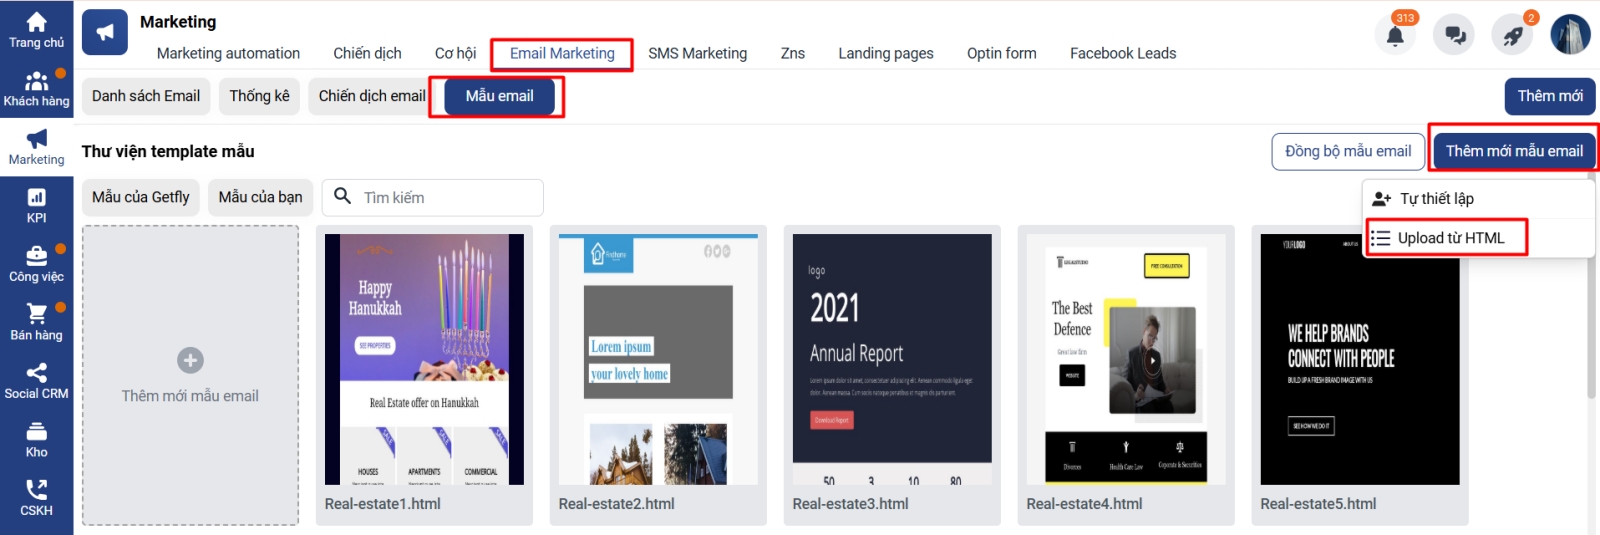Open Khách hàng in sidebar
The width and height of the screenshot is (1600, 535).
(36, 89)
